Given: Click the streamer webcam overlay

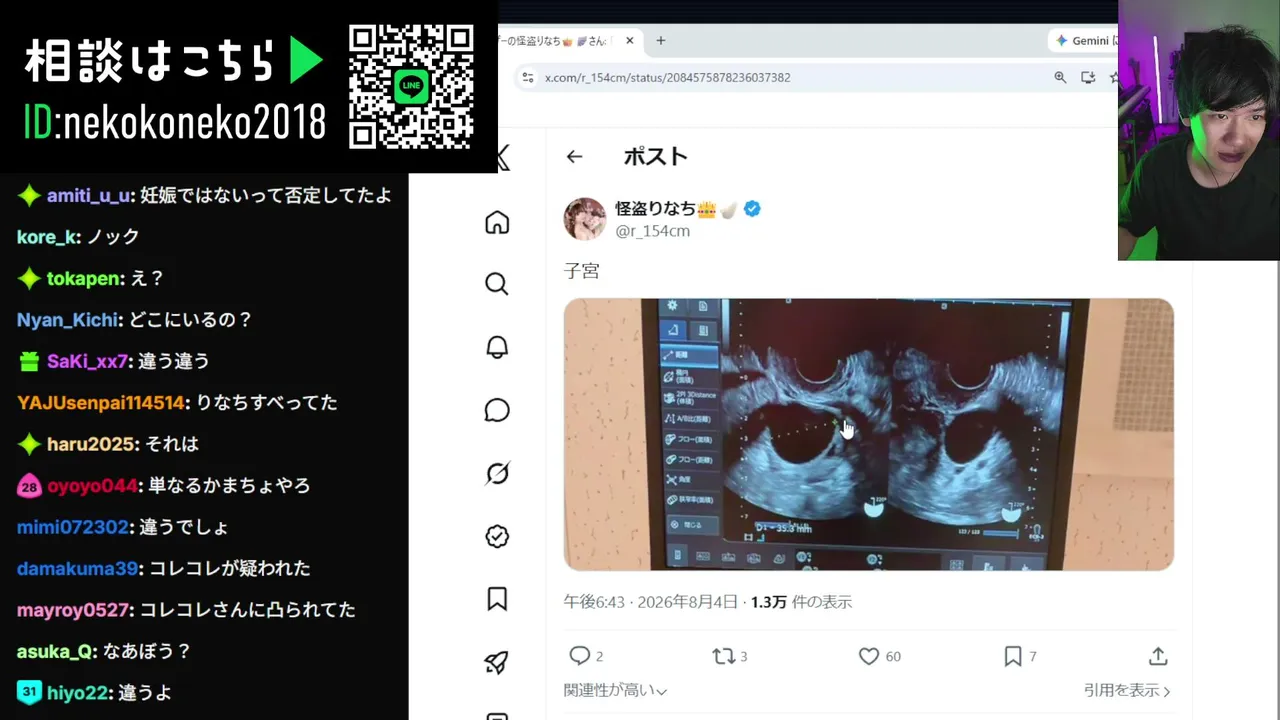Looking at the screenshot, I should tap(1199, 130).
